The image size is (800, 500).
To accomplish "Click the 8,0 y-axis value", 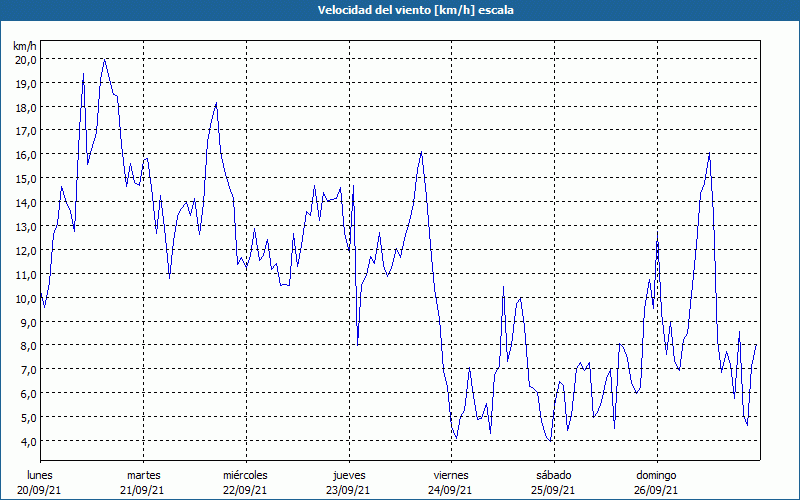I will point(29,346).
